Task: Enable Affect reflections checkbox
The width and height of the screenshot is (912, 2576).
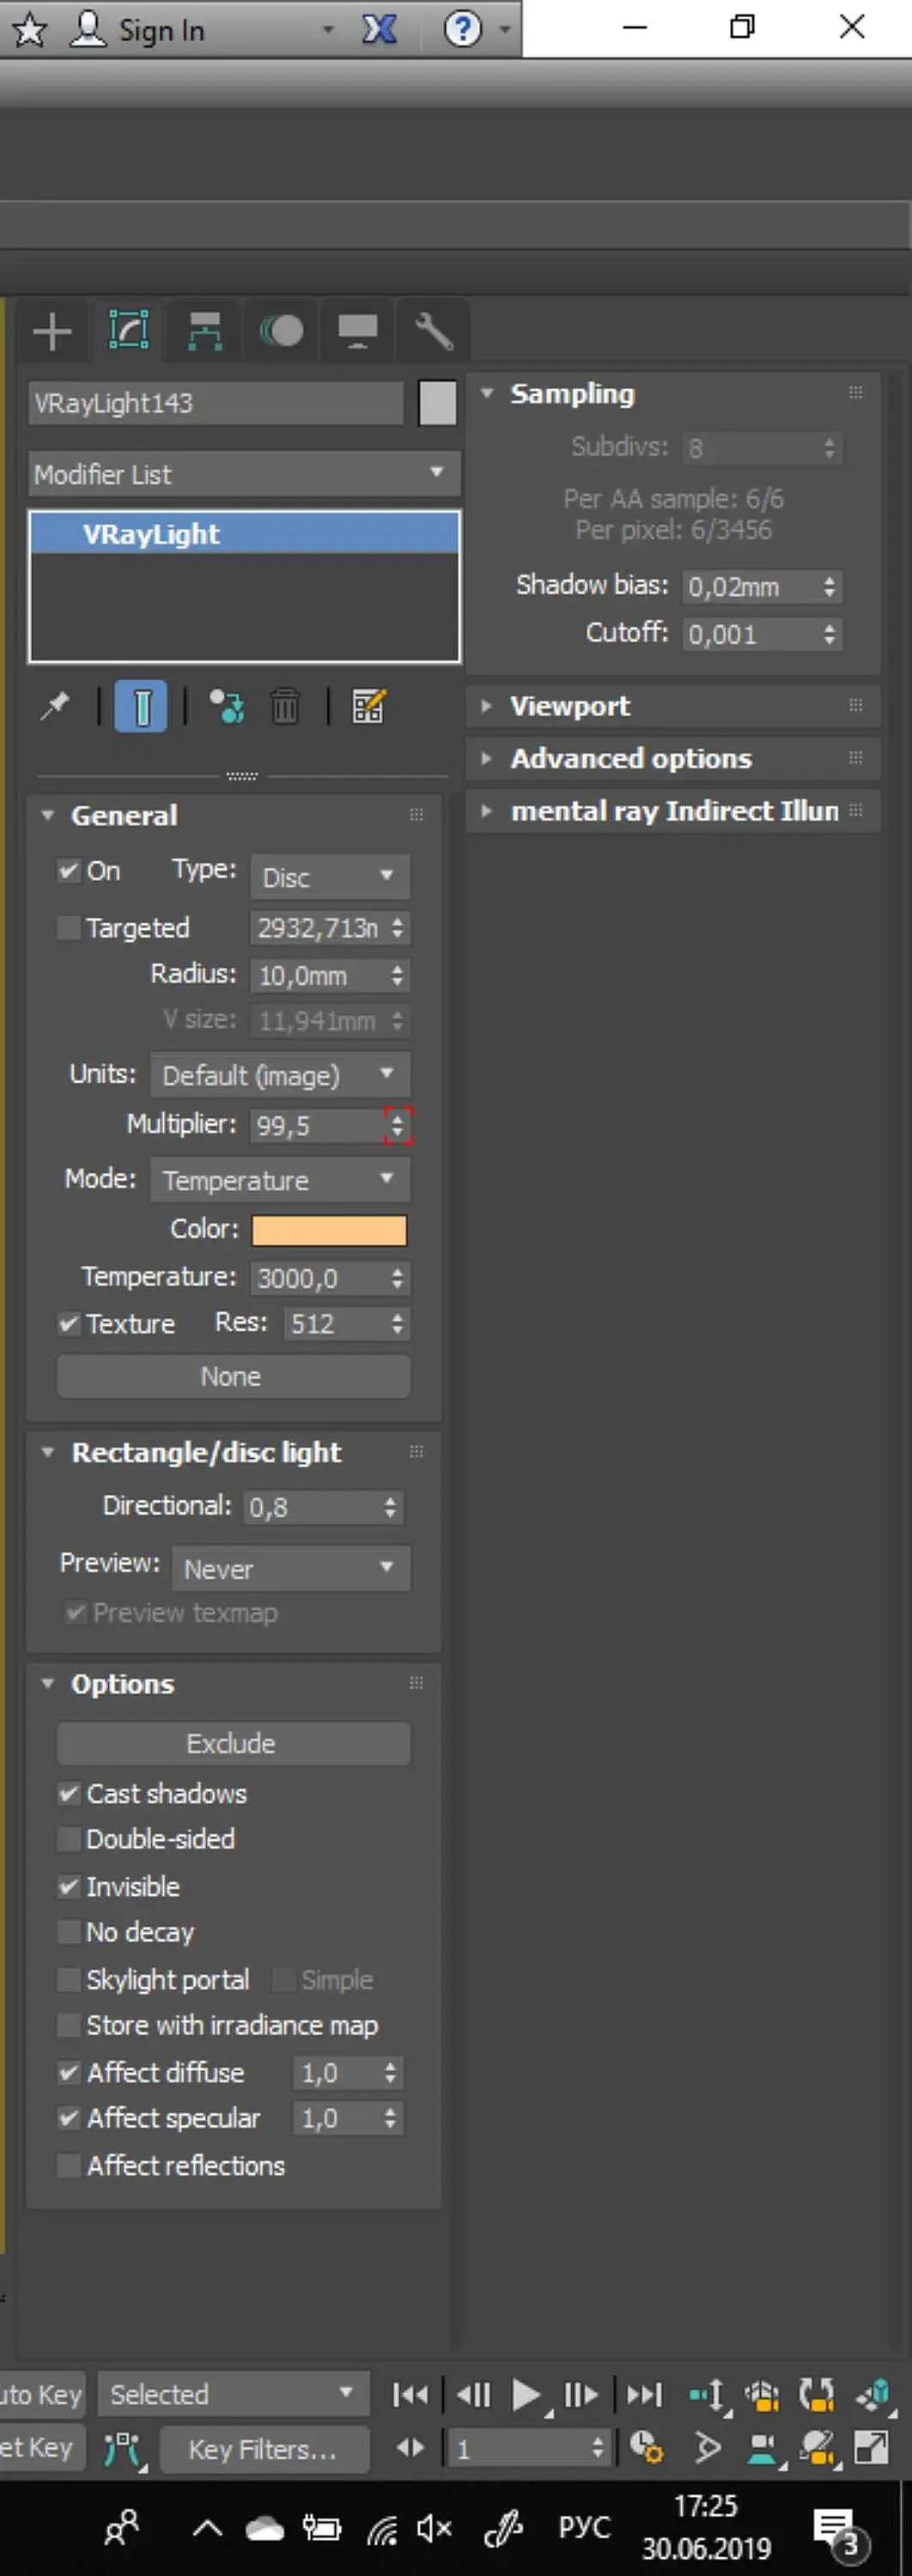Action: point(68,2165)
